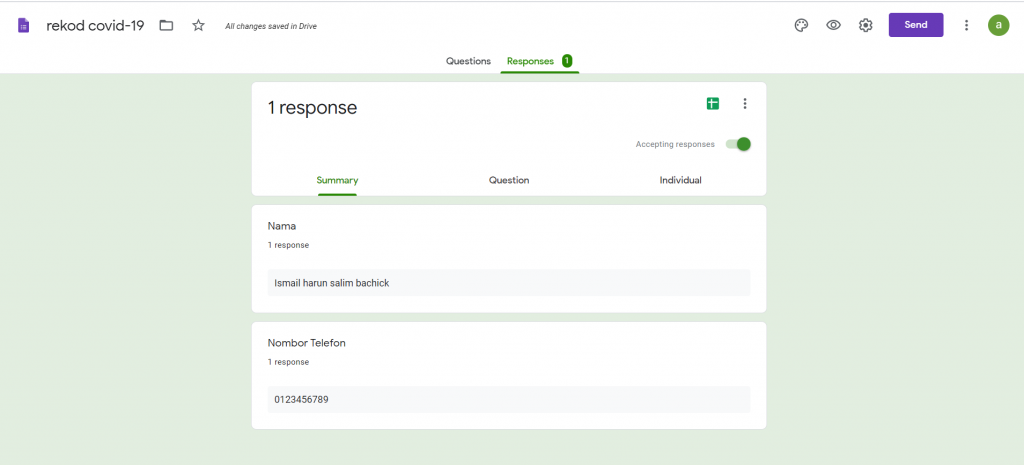Open the Summary view
Screen dimensions: 1024x465
(x=337, y=180)
